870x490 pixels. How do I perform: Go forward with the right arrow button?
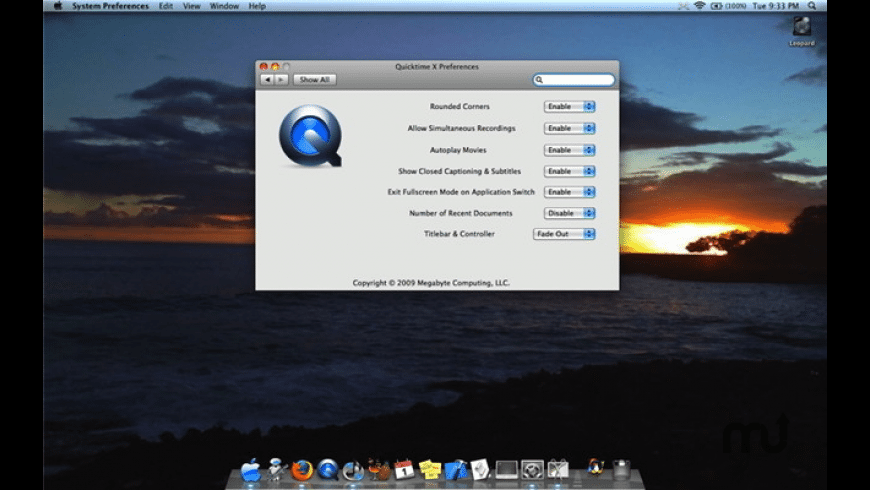[x=281, y=80]
